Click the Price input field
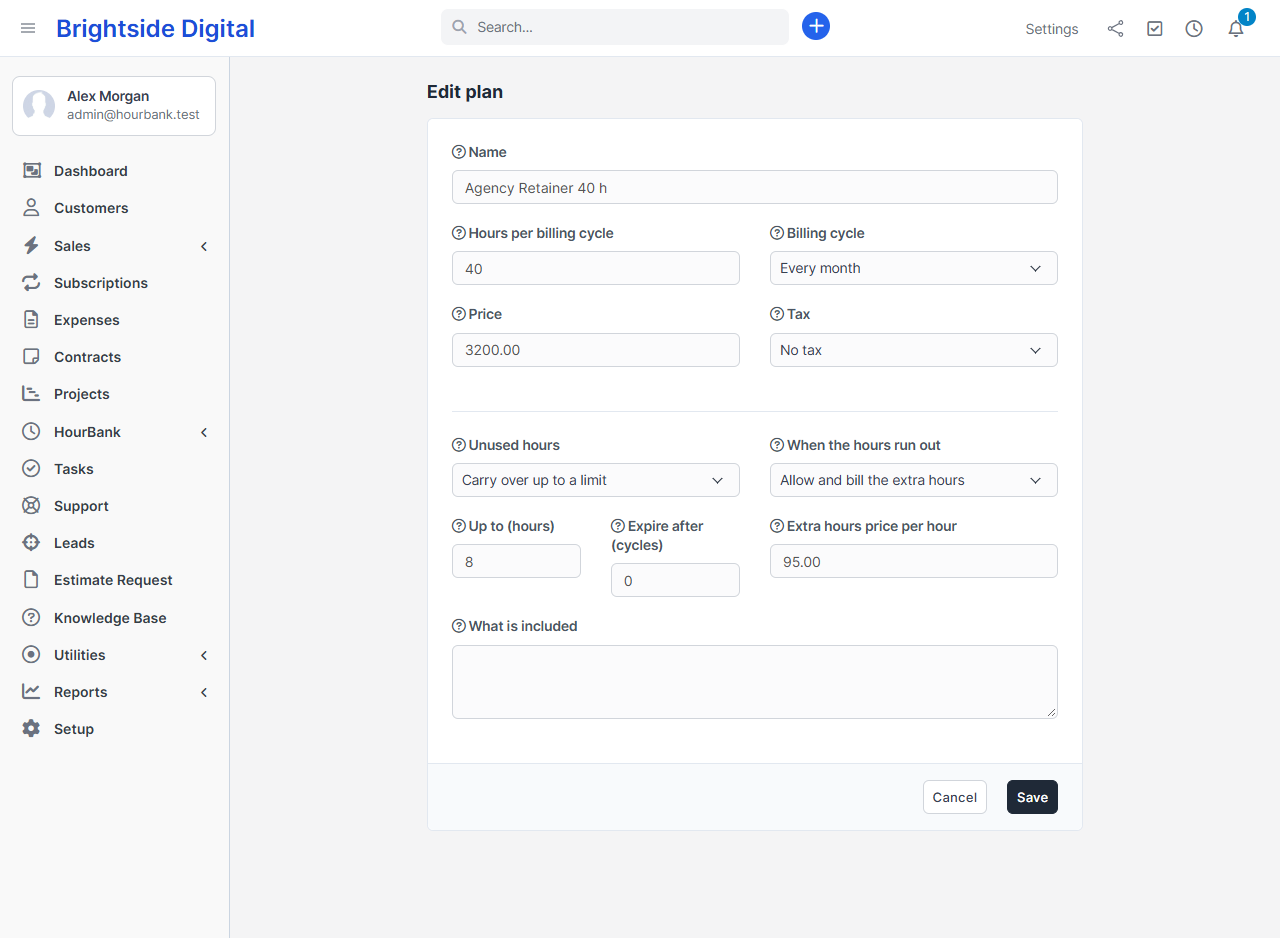Viewport: 1280px width, 938px height. pyautogui.click(x=596, y=350)
